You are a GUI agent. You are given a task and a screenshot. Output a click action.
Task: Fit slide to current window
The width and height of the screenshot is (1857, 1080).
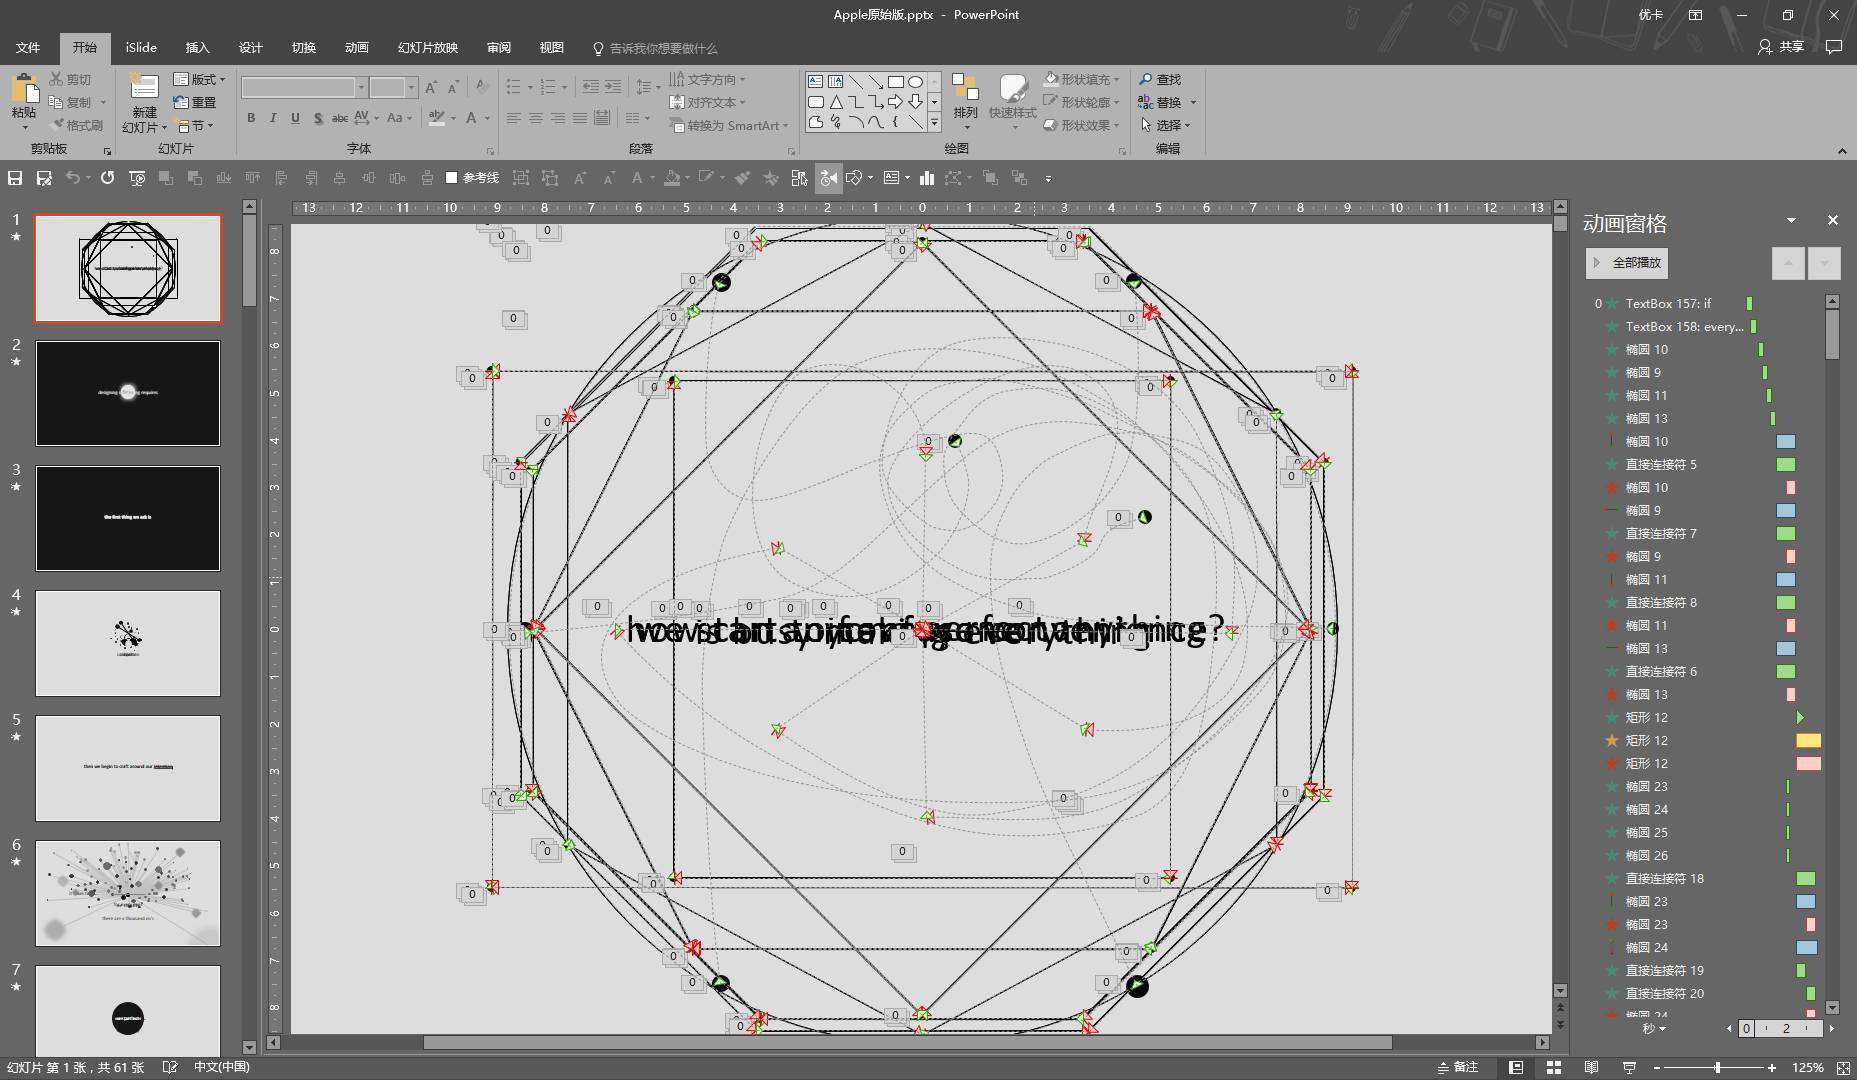[x=1843, y=1067]
